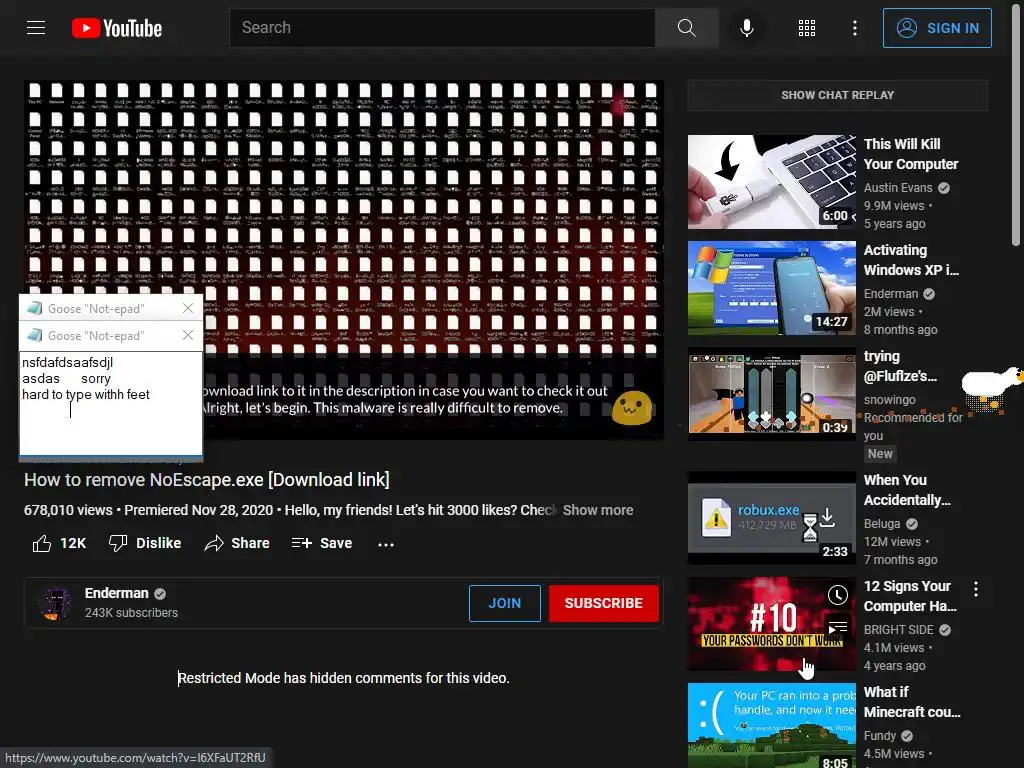Expand description with Show more
1024x768 pixels.
598,510
